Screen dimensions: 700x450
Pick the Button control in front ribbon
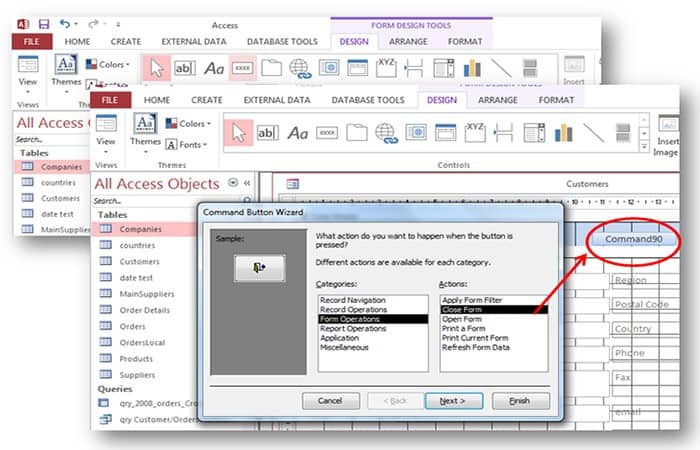coord(327,133)
